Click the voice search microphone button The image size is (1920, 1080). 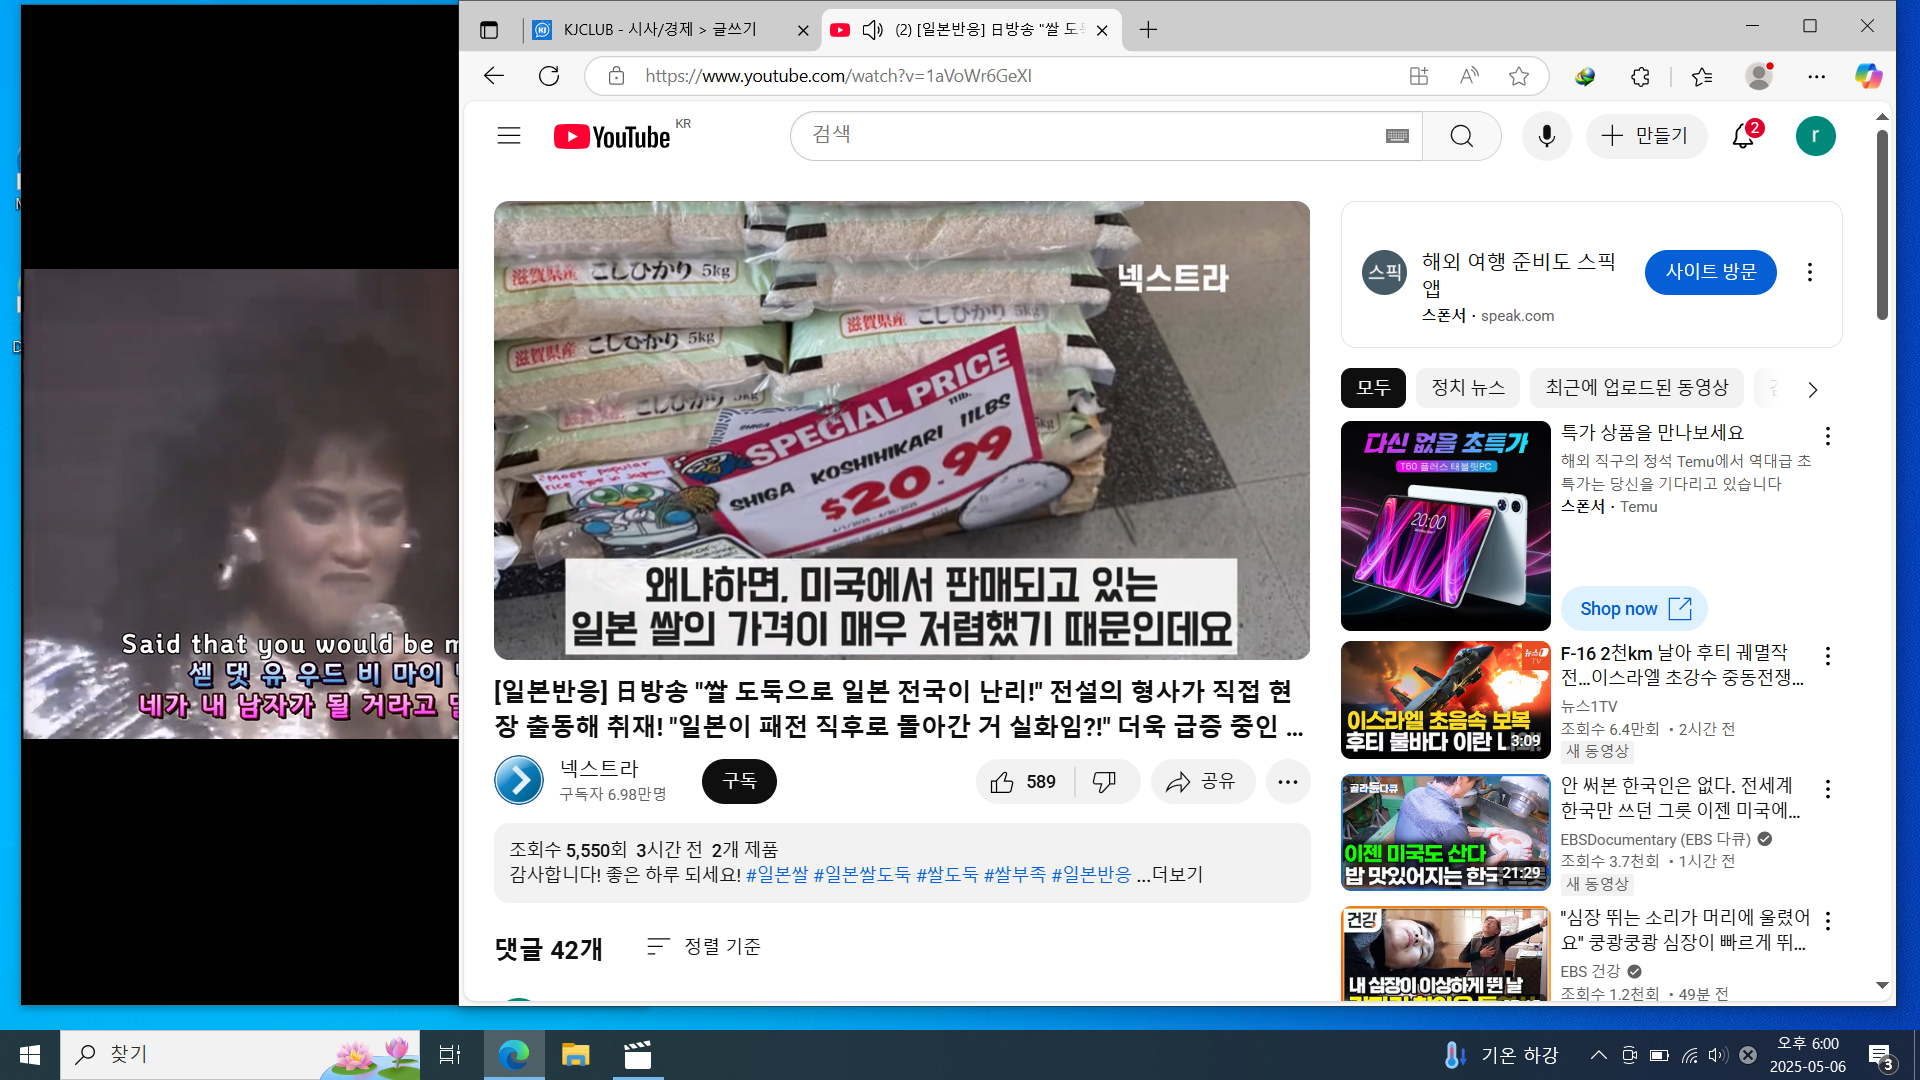[x=1546, y=136]
